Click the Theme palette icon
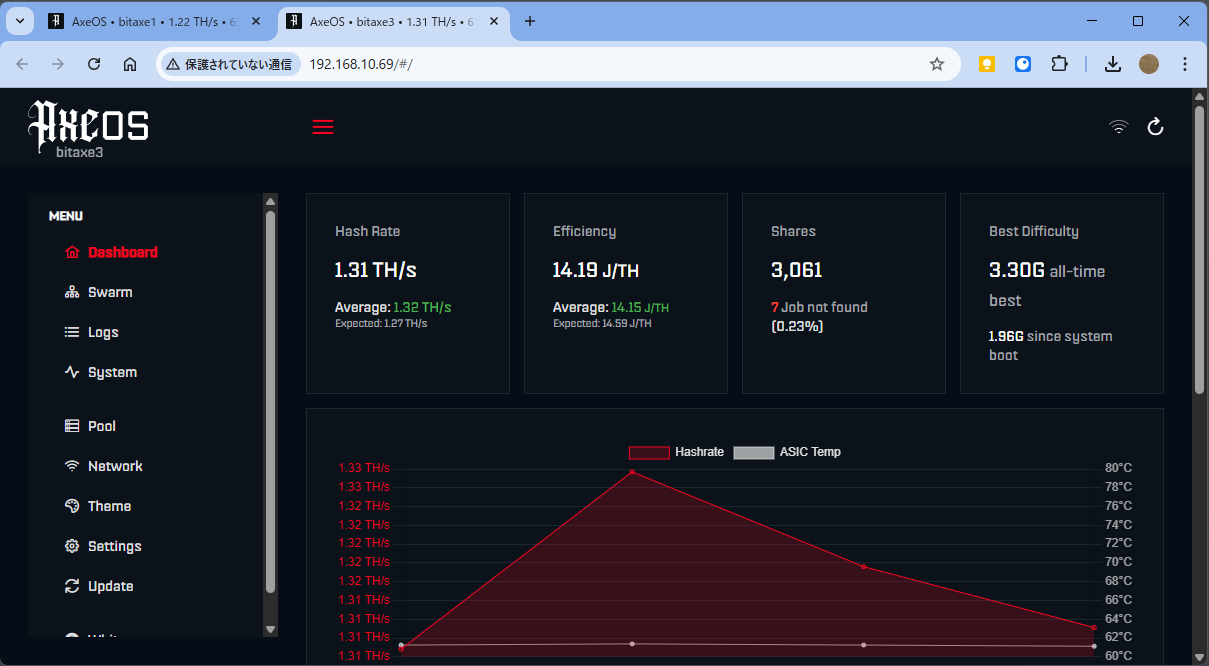This screenshot has height=666, width=1209. pos(72,506)
